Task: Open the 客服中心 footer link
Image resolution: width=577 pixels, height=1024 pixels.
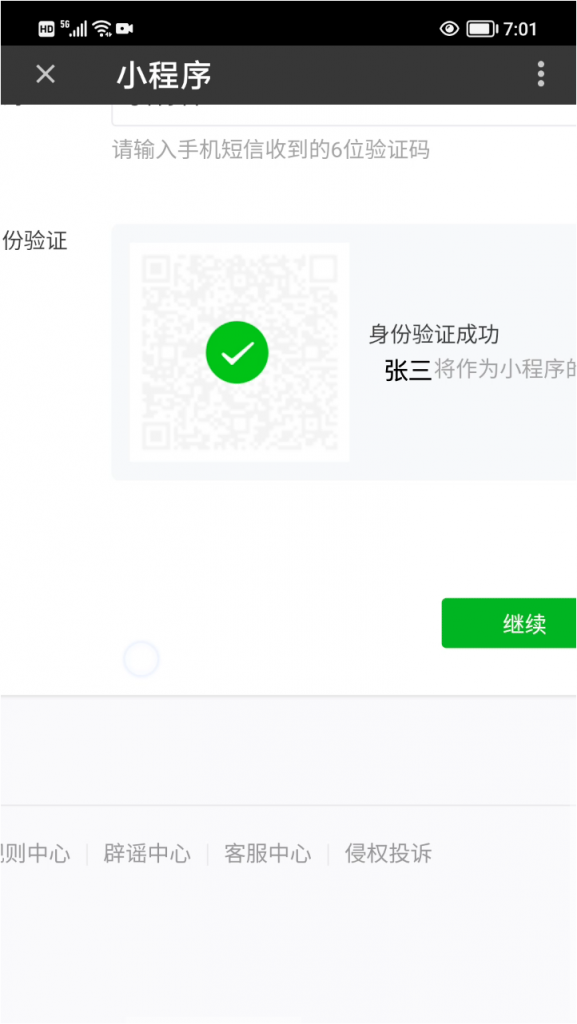Action: coord(268,854)
